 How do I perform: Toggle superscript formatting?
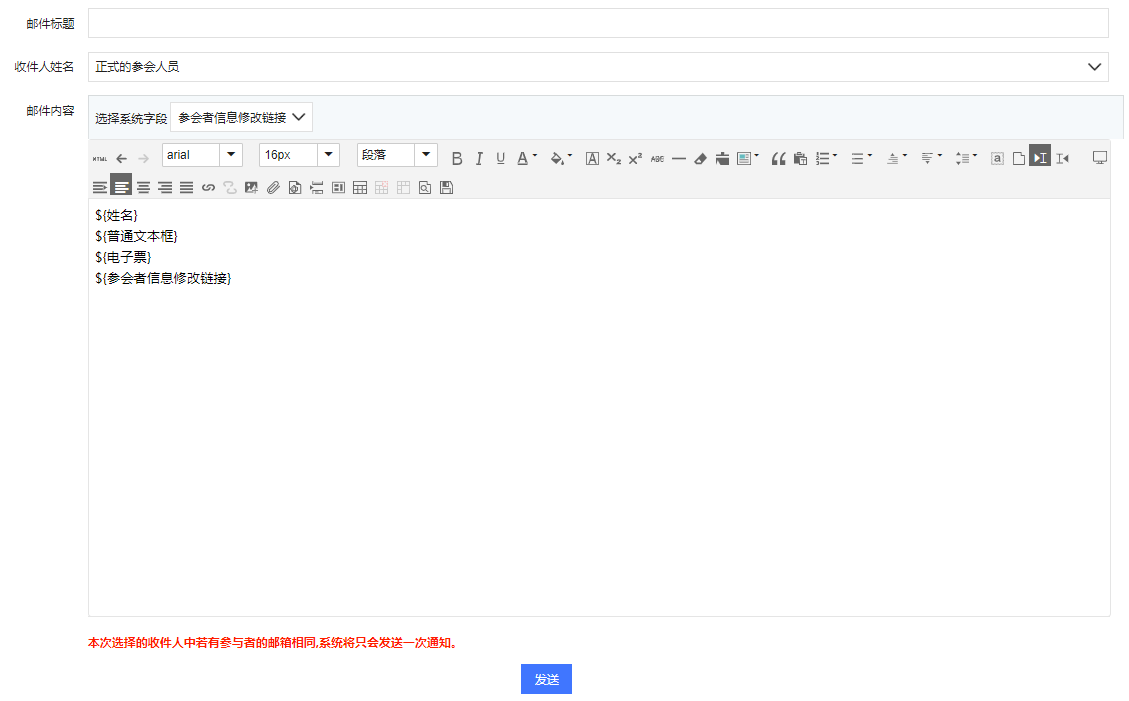635,158
